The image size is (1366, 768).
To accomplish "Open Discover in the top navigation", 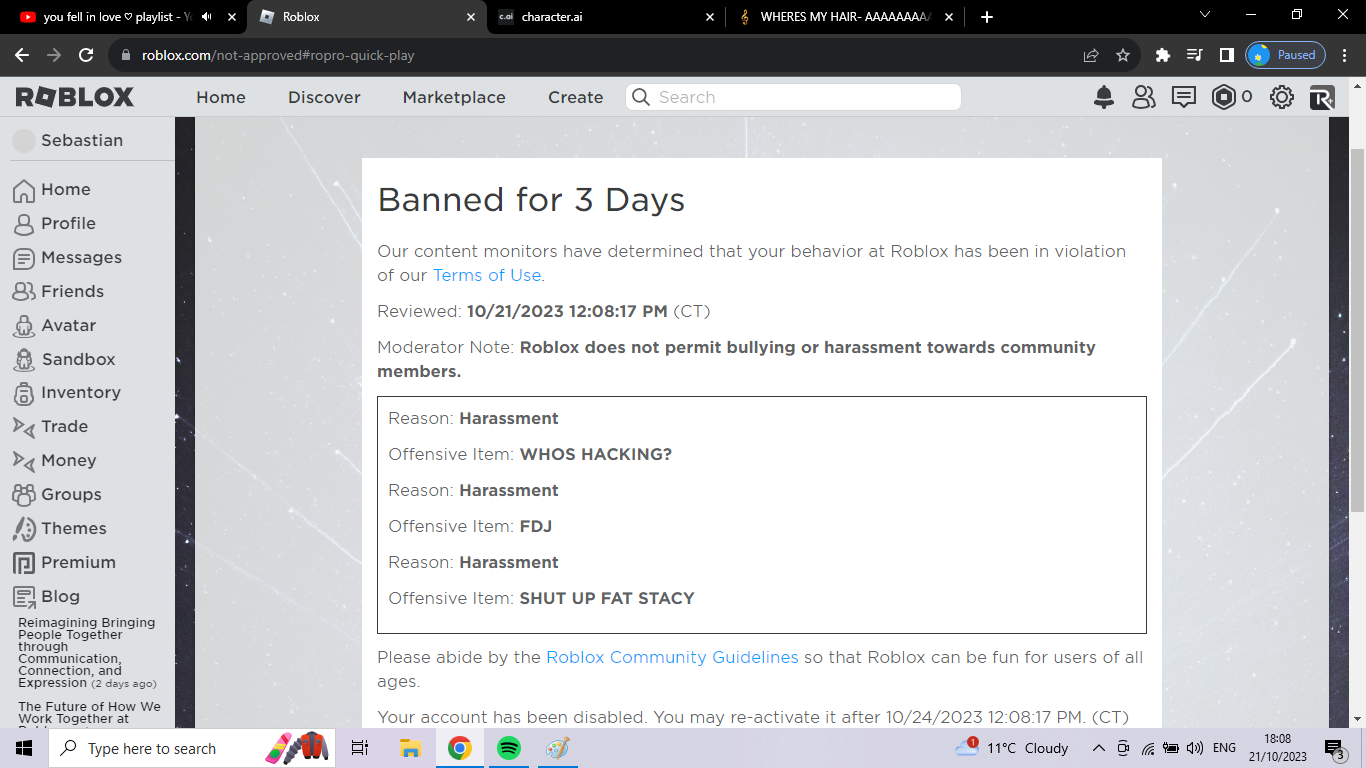I will tap(324, 97).
